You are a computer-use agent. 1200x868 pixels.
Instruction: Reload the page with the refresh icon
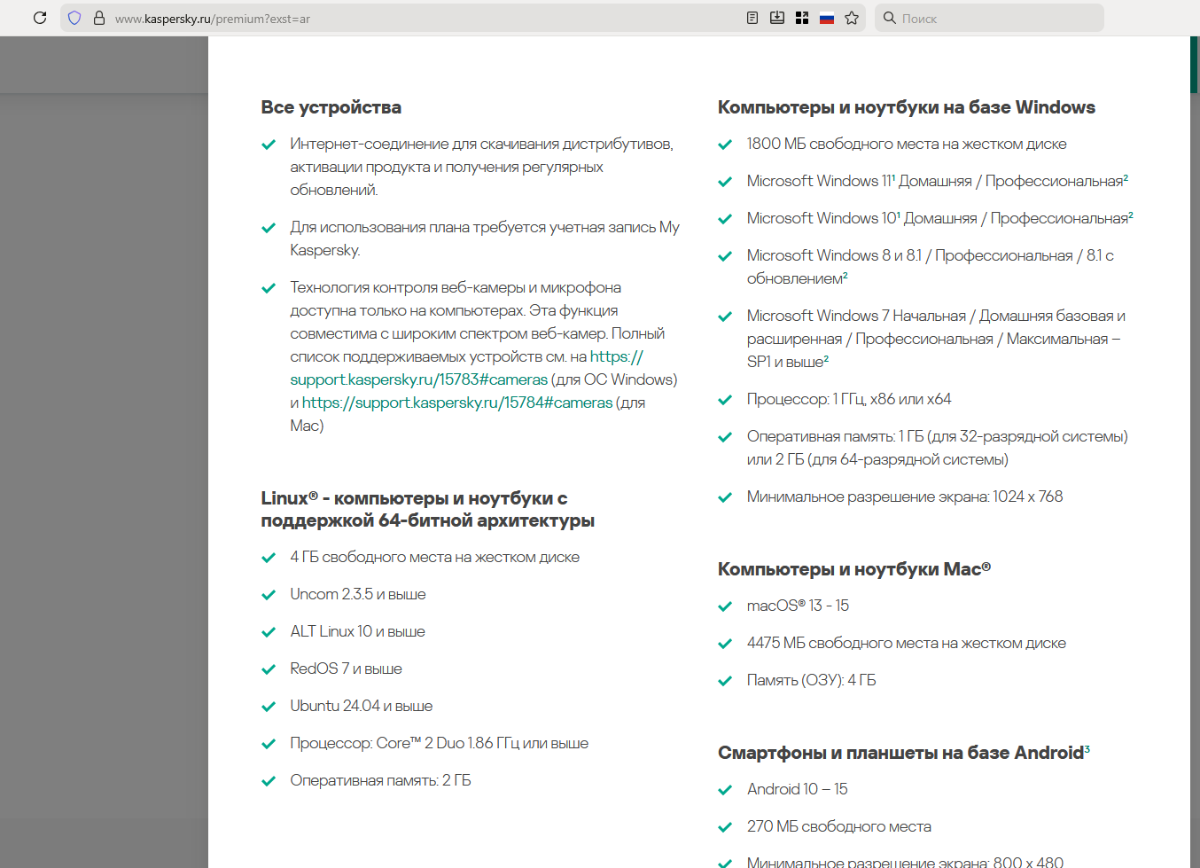(40, 18)
